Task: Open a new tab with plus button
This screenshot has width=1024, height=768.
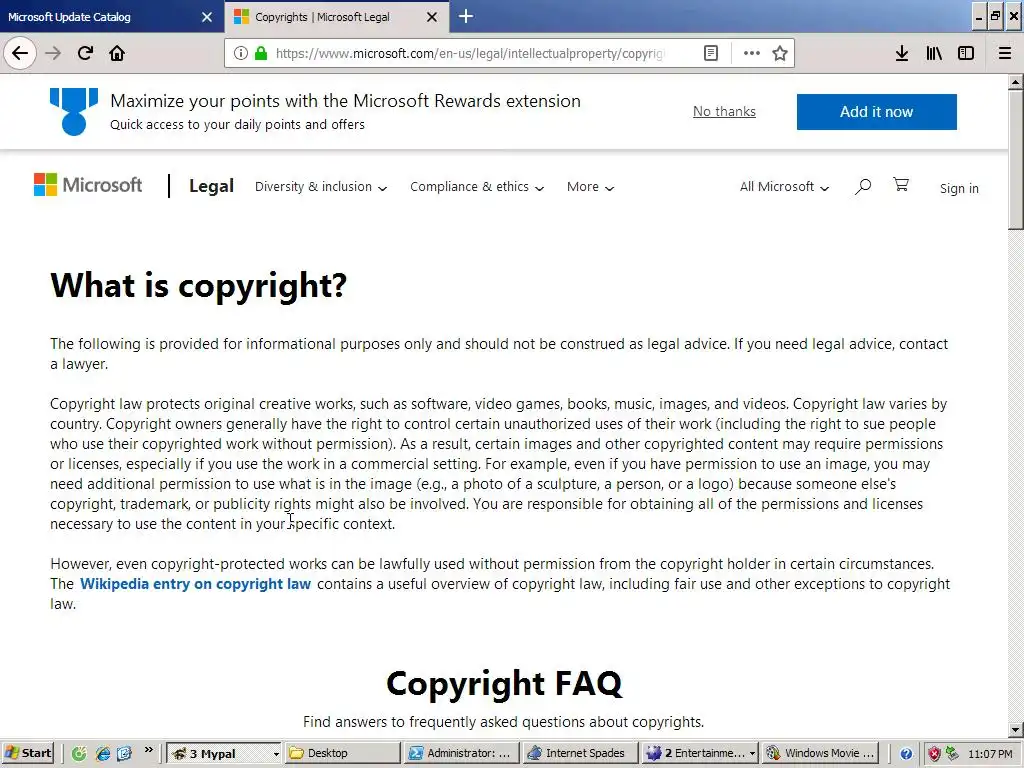Action: click(x=466, y=16)
